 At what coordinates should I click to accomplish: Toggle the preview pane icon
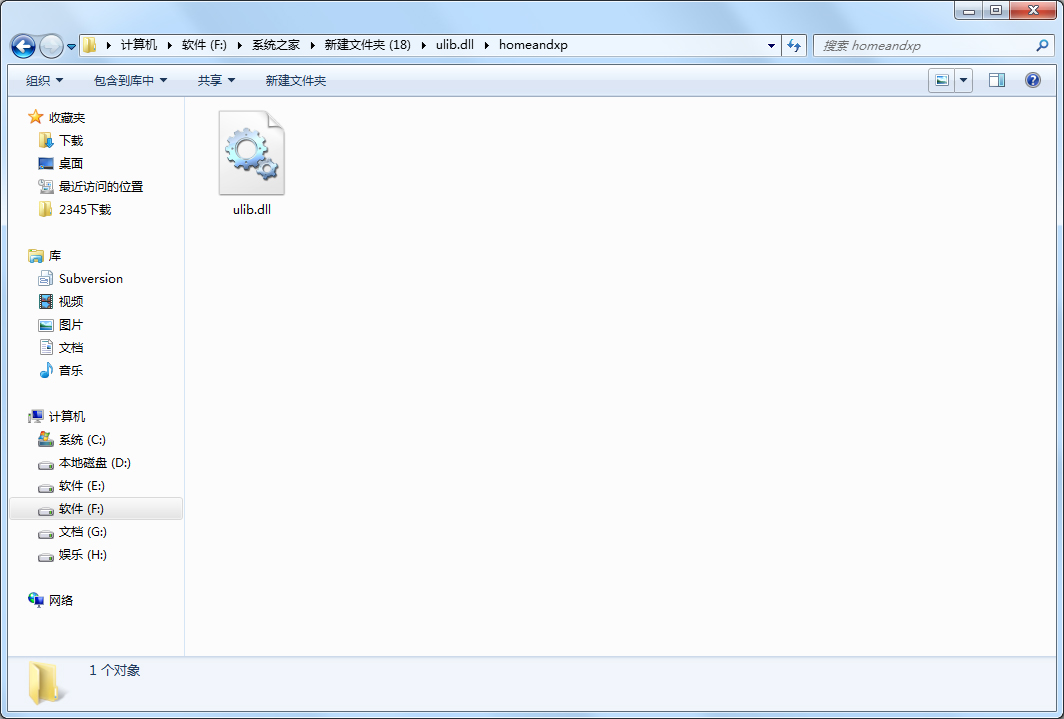[x=996, y=81]
